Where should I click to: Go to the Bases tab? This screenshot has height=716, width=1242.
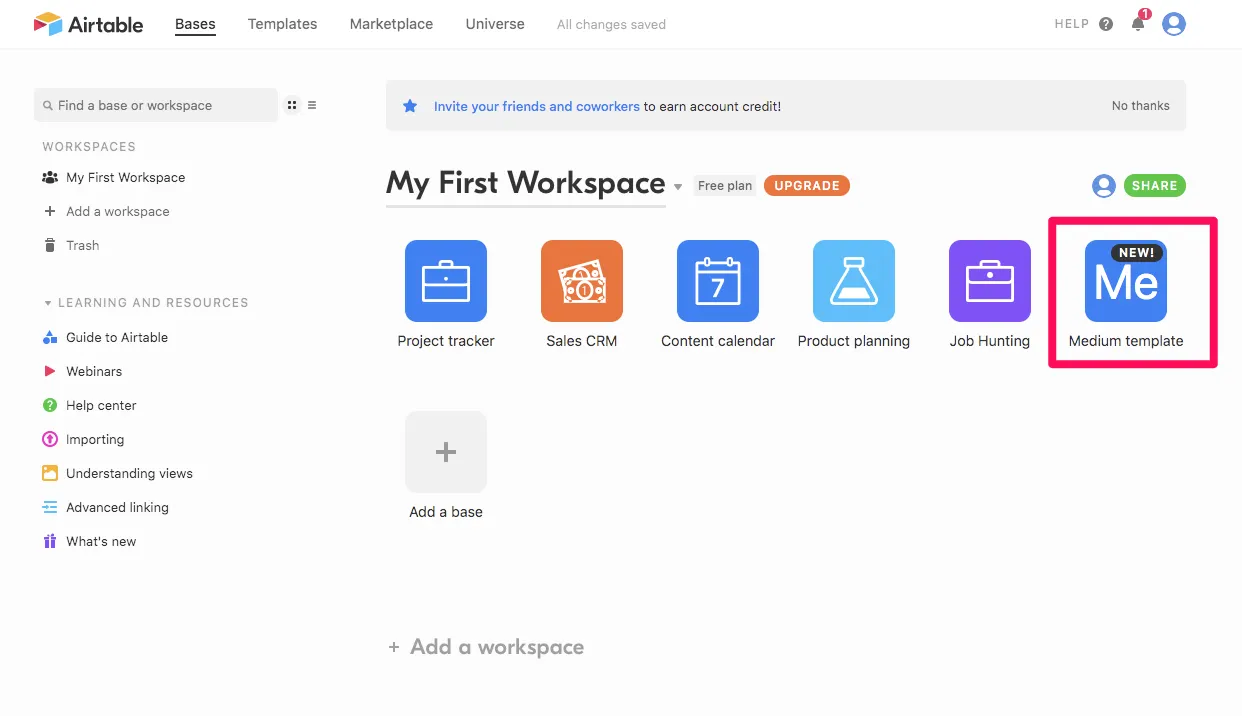pyautogui.click(x=195, y=24)
